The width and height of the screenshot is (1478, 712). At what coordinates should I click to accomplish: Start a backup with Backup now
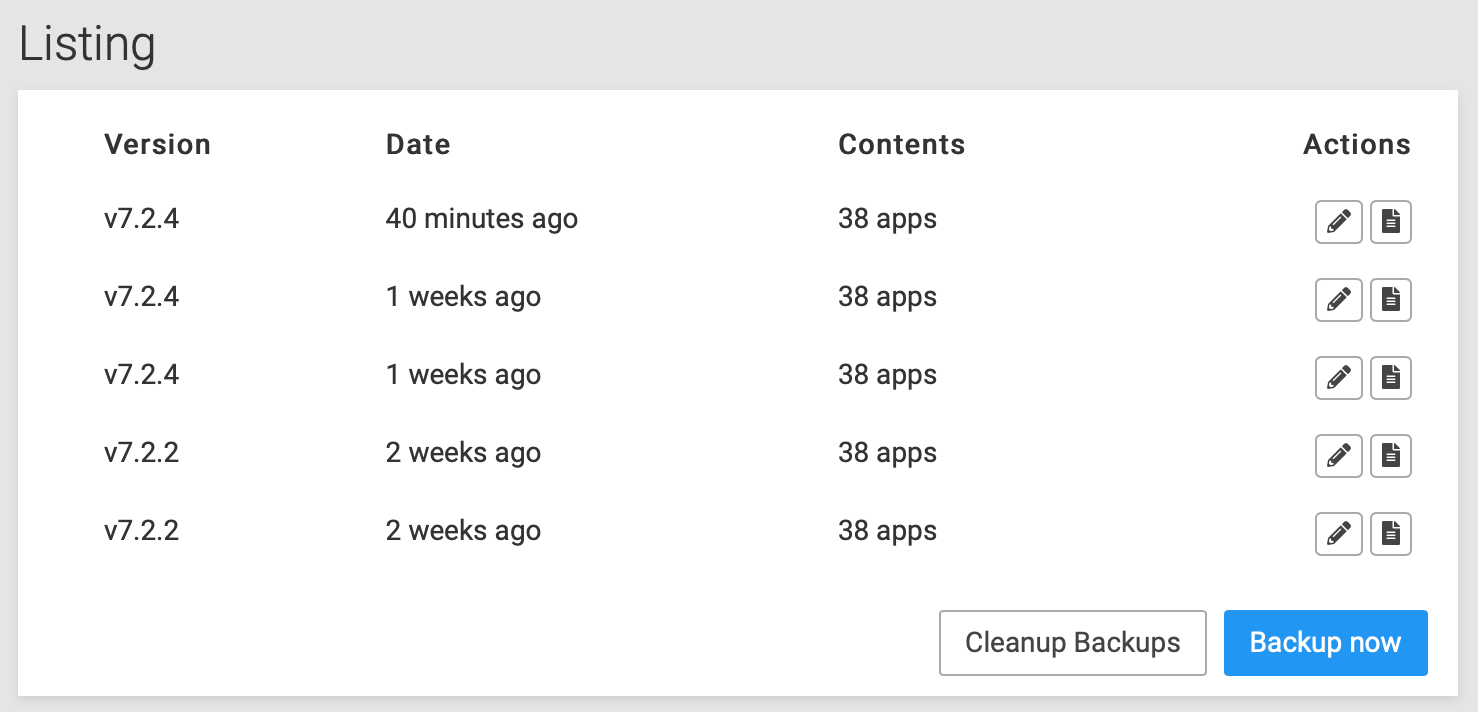1325,643
